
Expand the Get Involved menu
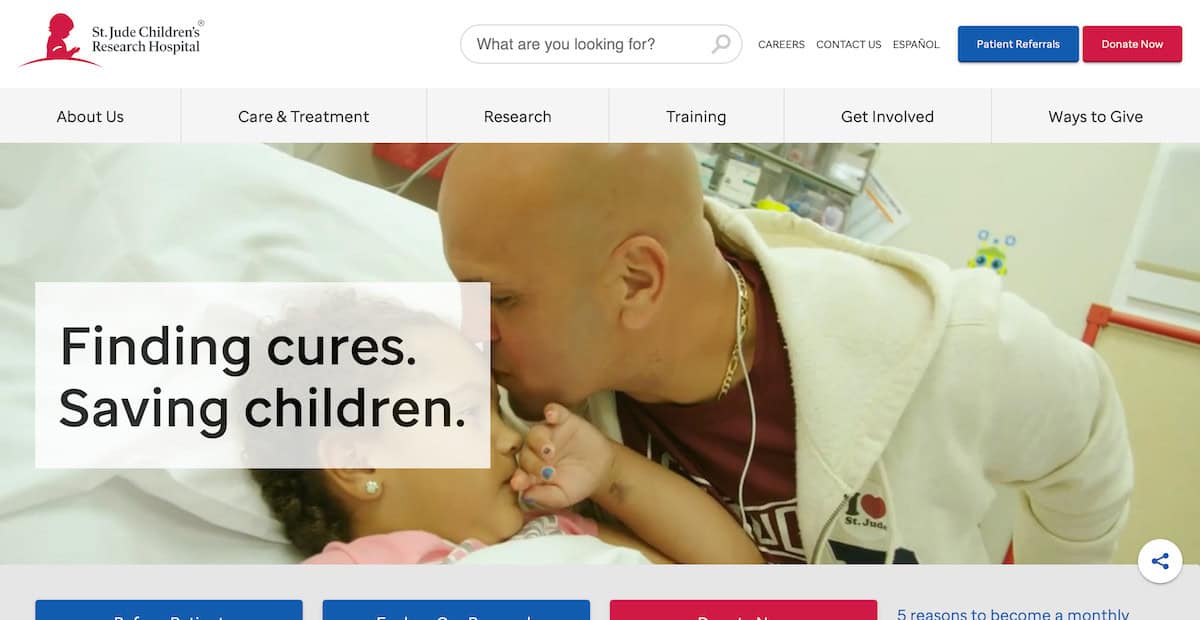click(887, 116)
